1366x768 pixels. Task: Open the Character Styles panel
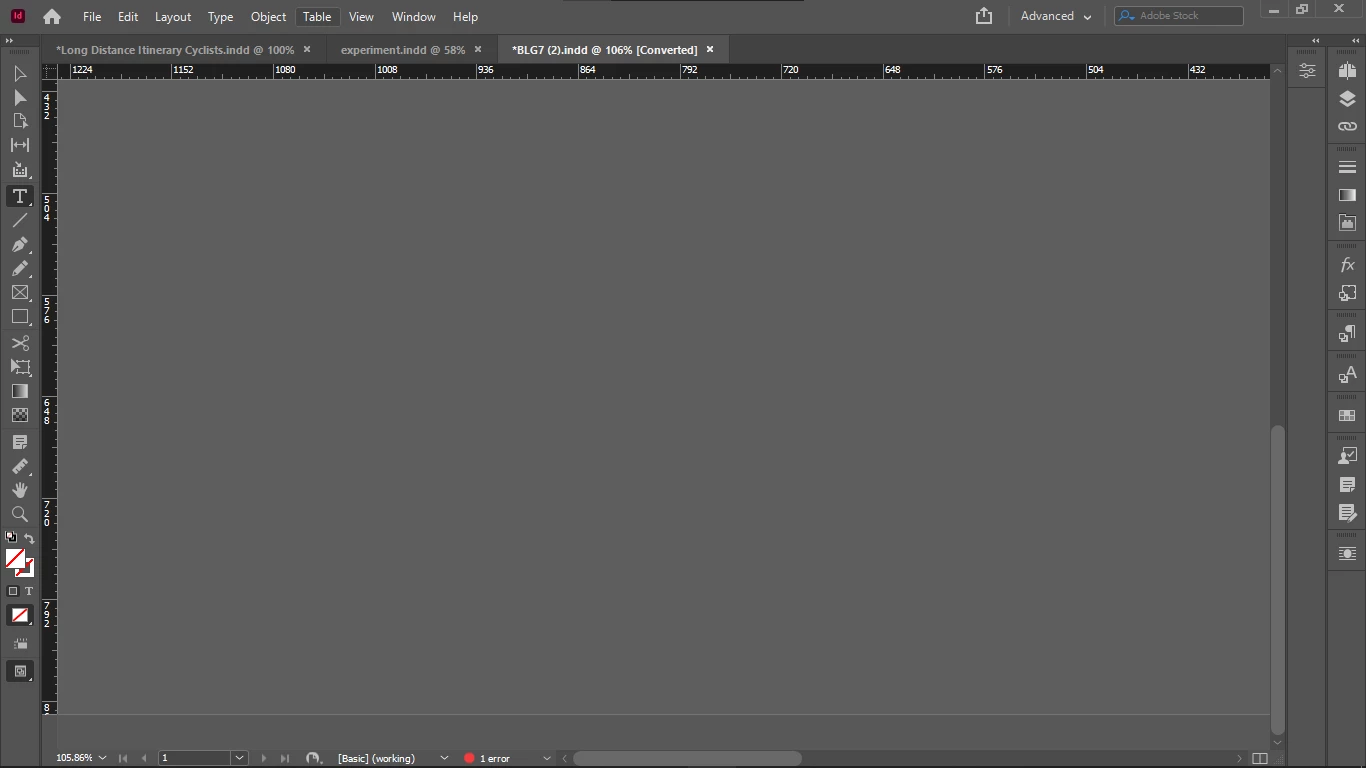point(1347,375)
